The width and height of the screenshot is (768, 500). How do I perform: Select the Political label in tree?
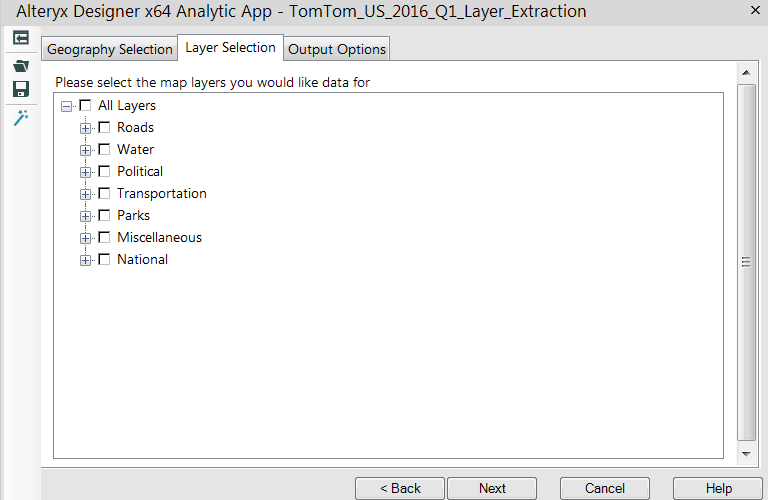pyautogui.click(x=140, y=171)
